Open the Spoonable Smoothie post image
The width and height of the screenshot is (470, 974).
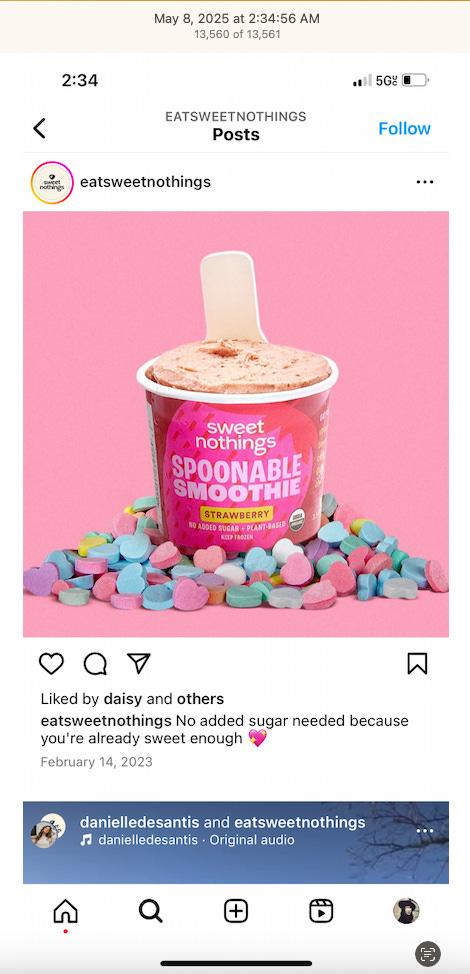(236, 424)
